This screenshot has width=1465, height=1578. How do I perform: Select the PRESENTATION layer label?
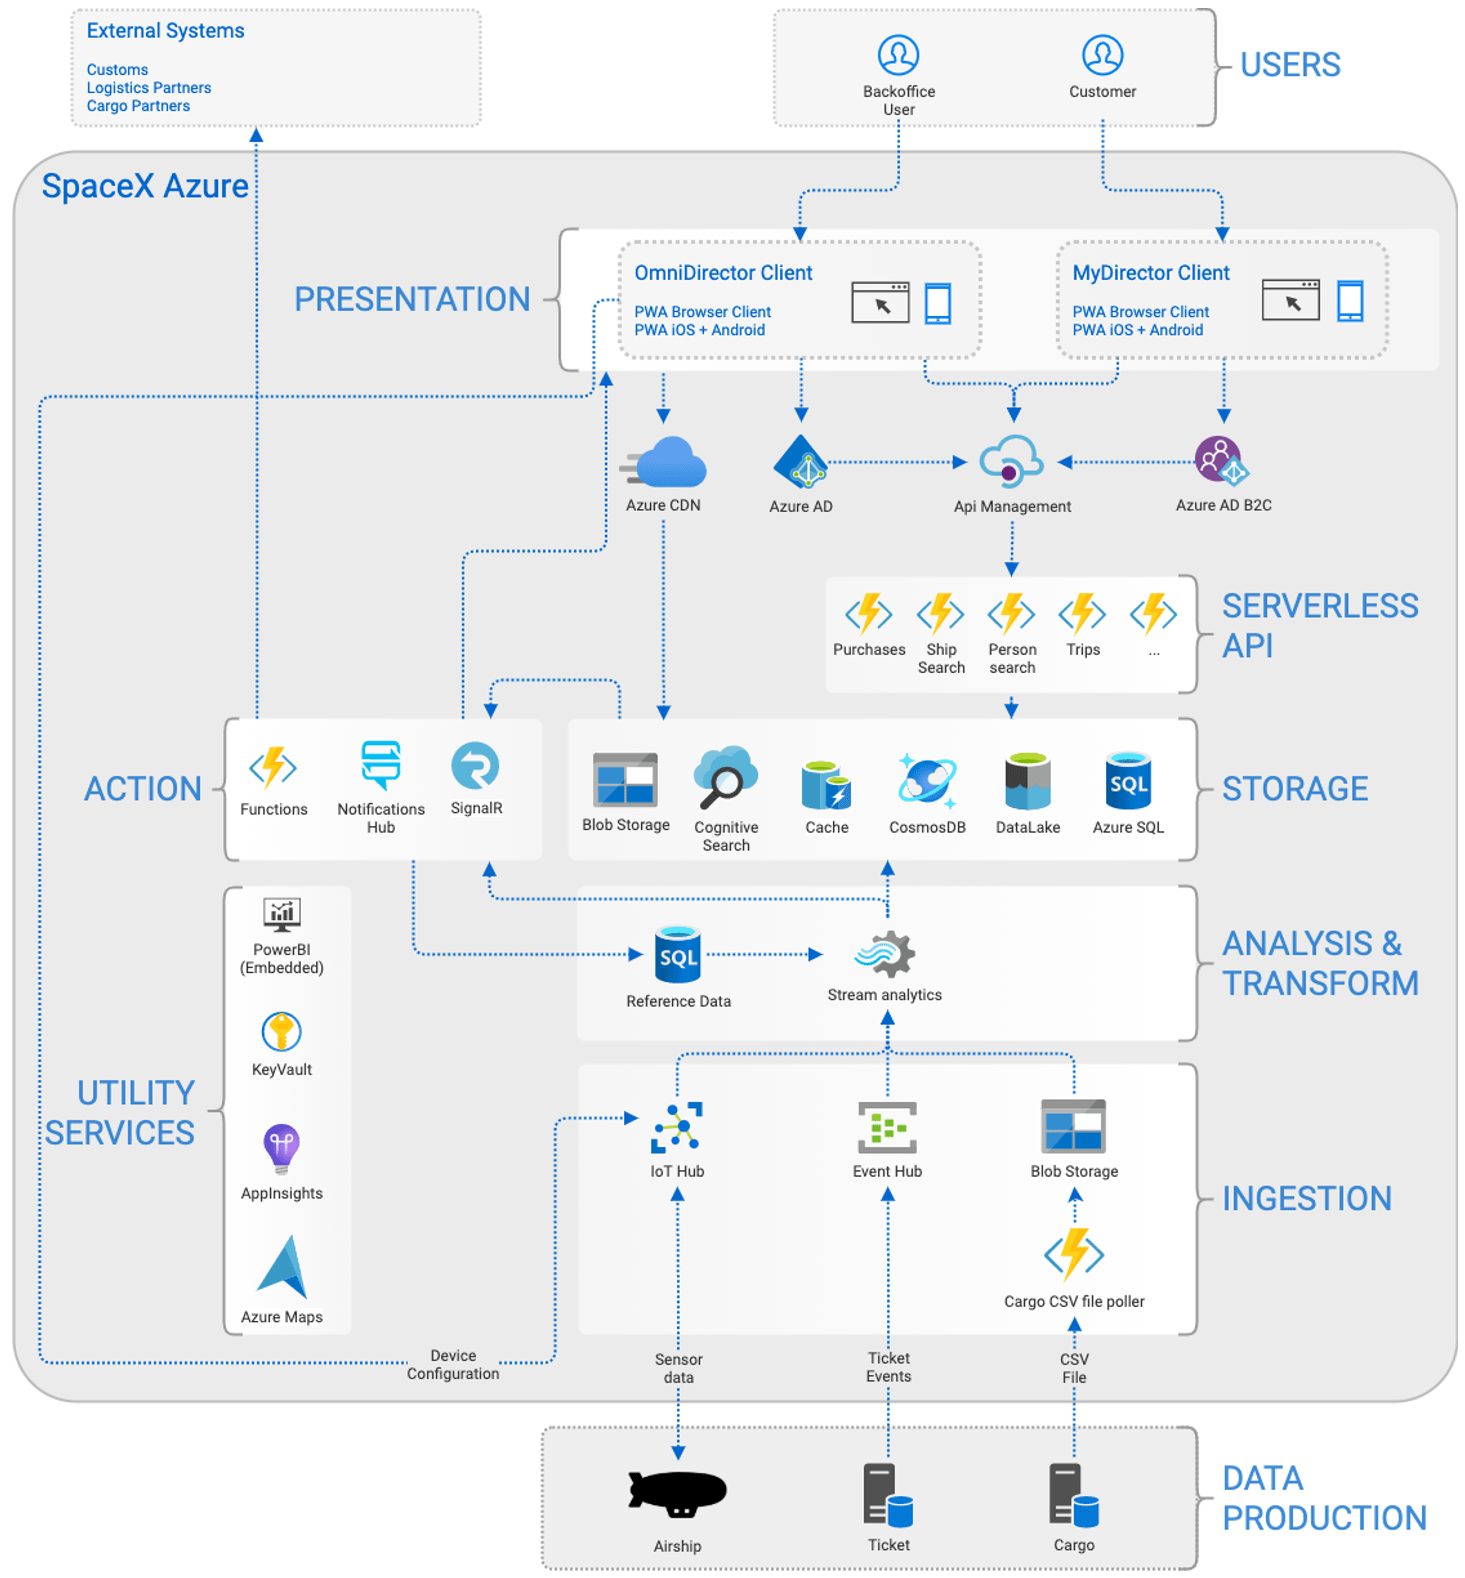(x=412, y=299)
